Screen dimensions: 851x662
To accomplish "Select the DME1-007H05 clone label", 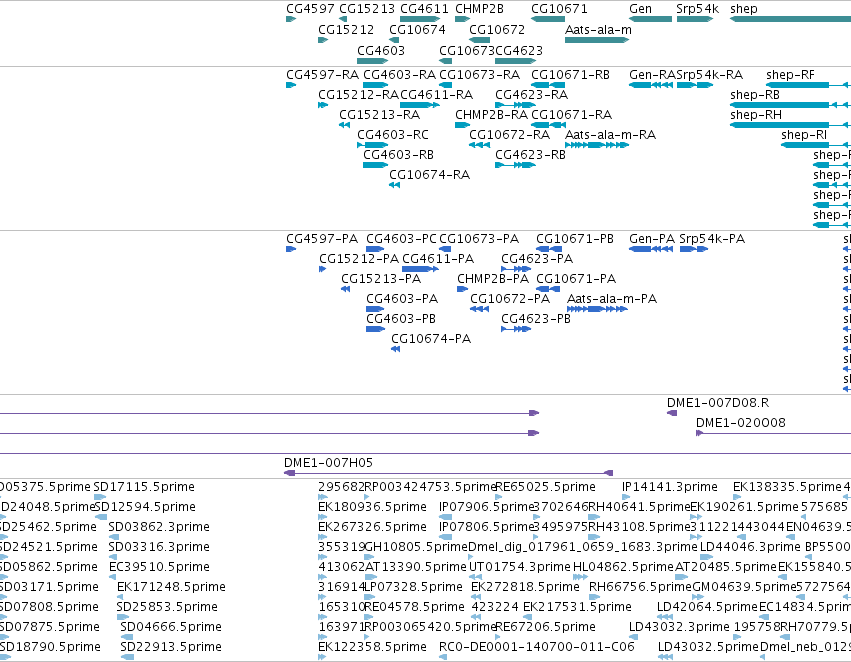I will click(328, 463).
